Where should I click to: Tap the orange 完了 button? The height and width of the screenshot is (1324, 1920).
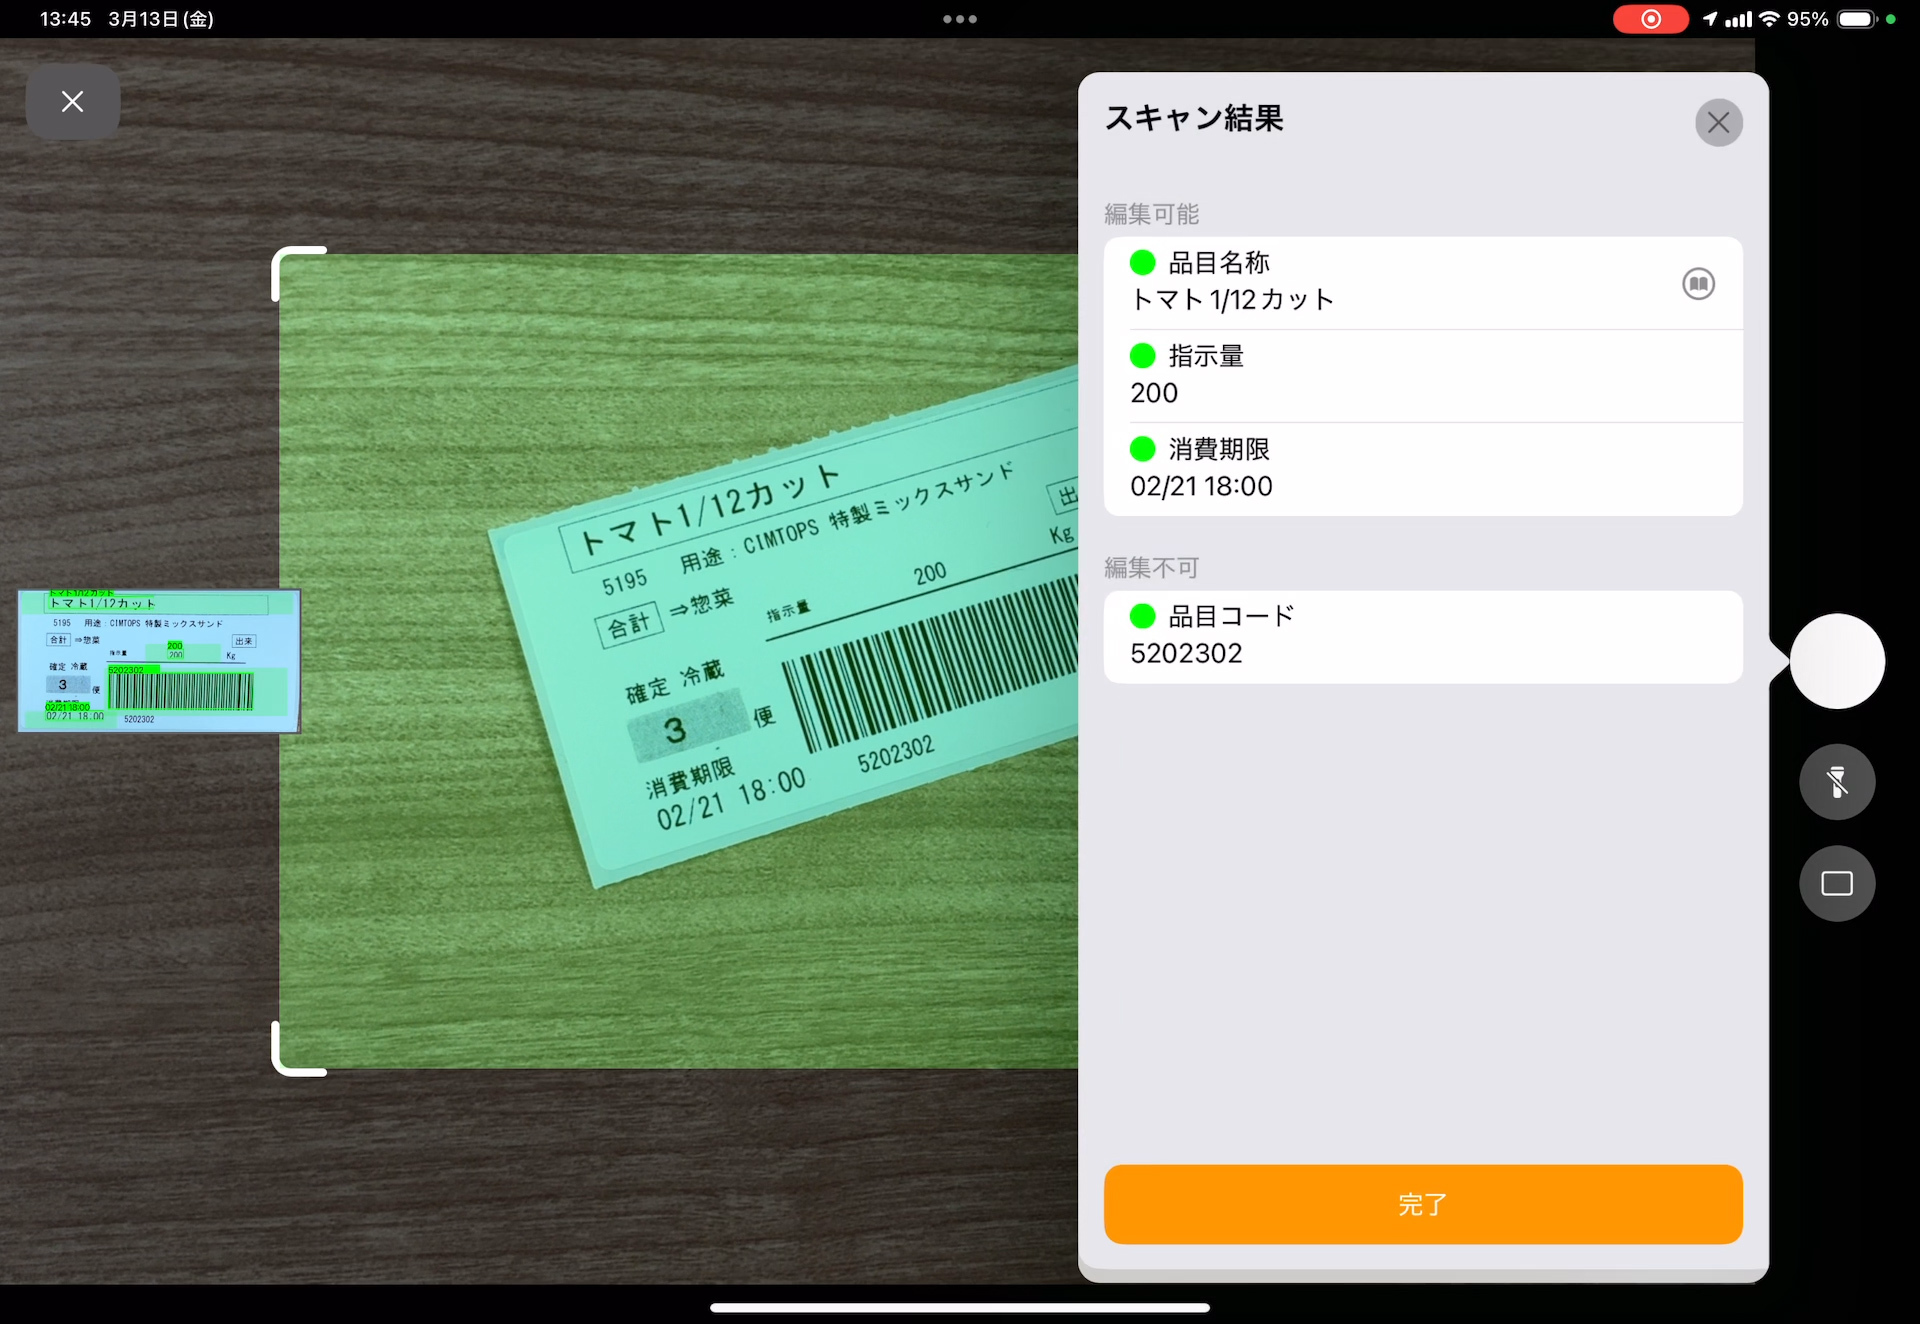(x=1422, y=1204)
